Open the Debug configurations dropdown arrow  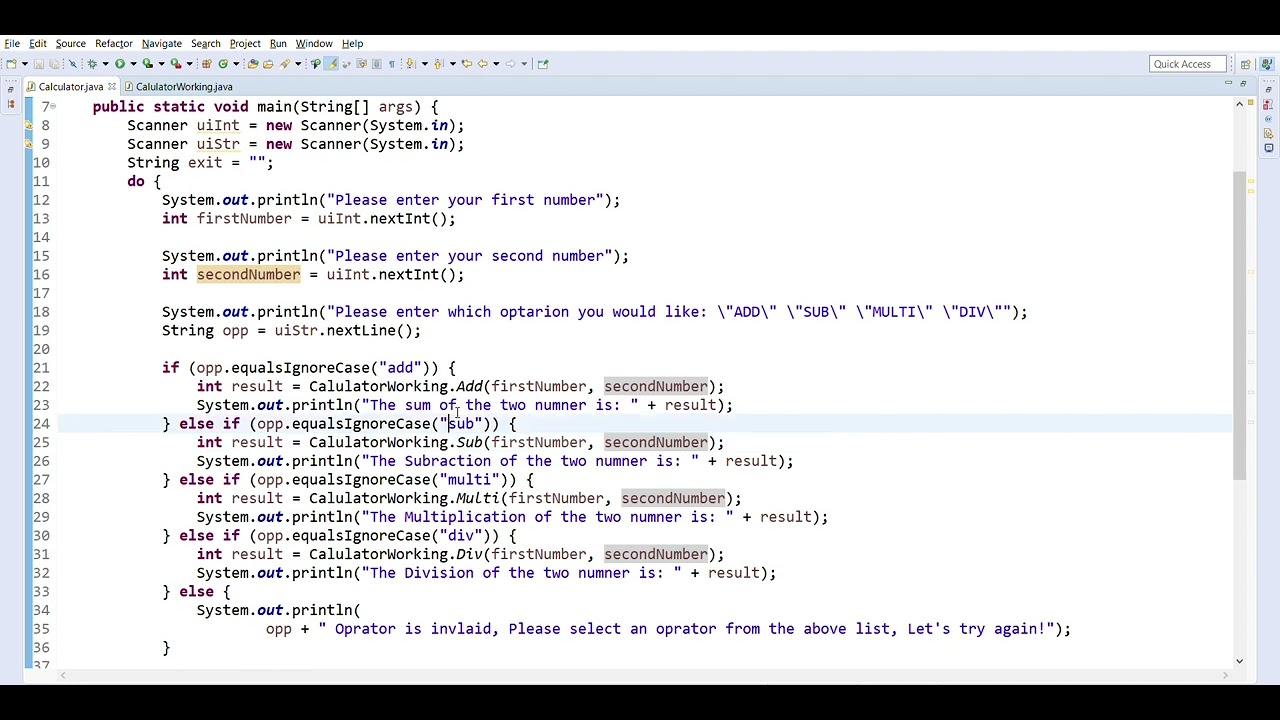pyautogui.click(x=105, y=64)
